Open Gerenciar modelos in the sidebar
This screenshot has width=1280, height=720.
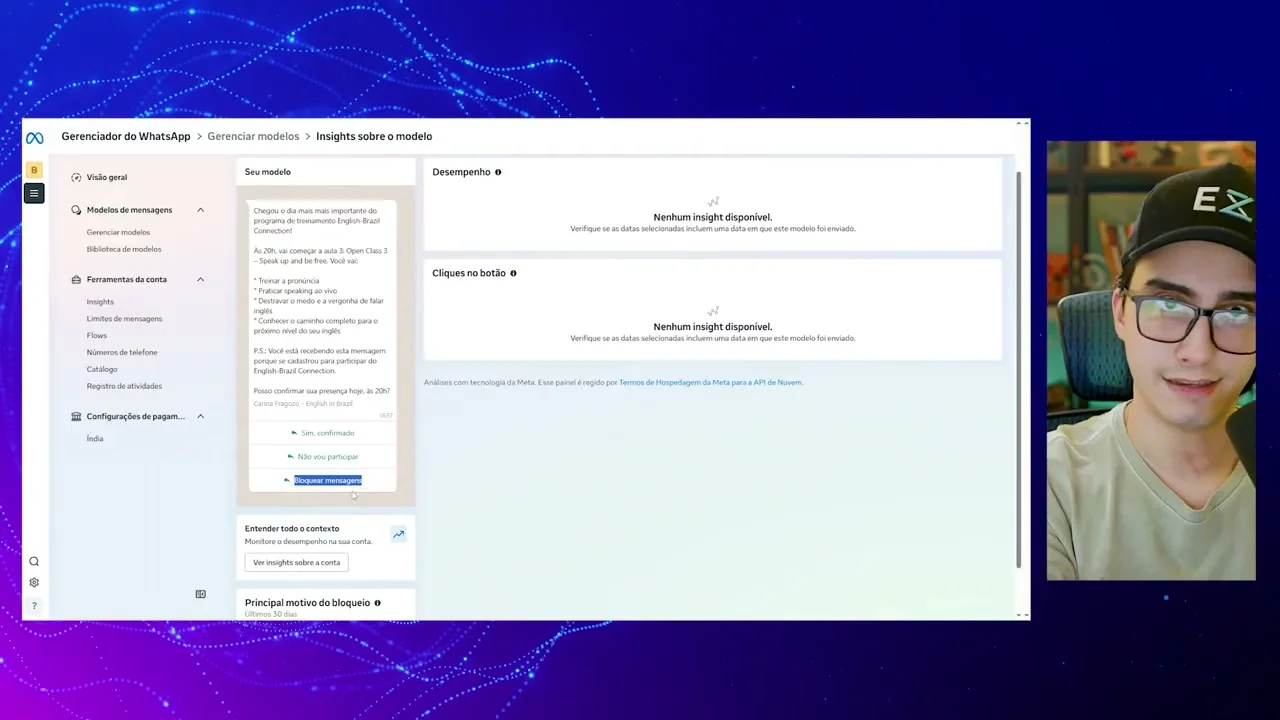tap(118, 232)
